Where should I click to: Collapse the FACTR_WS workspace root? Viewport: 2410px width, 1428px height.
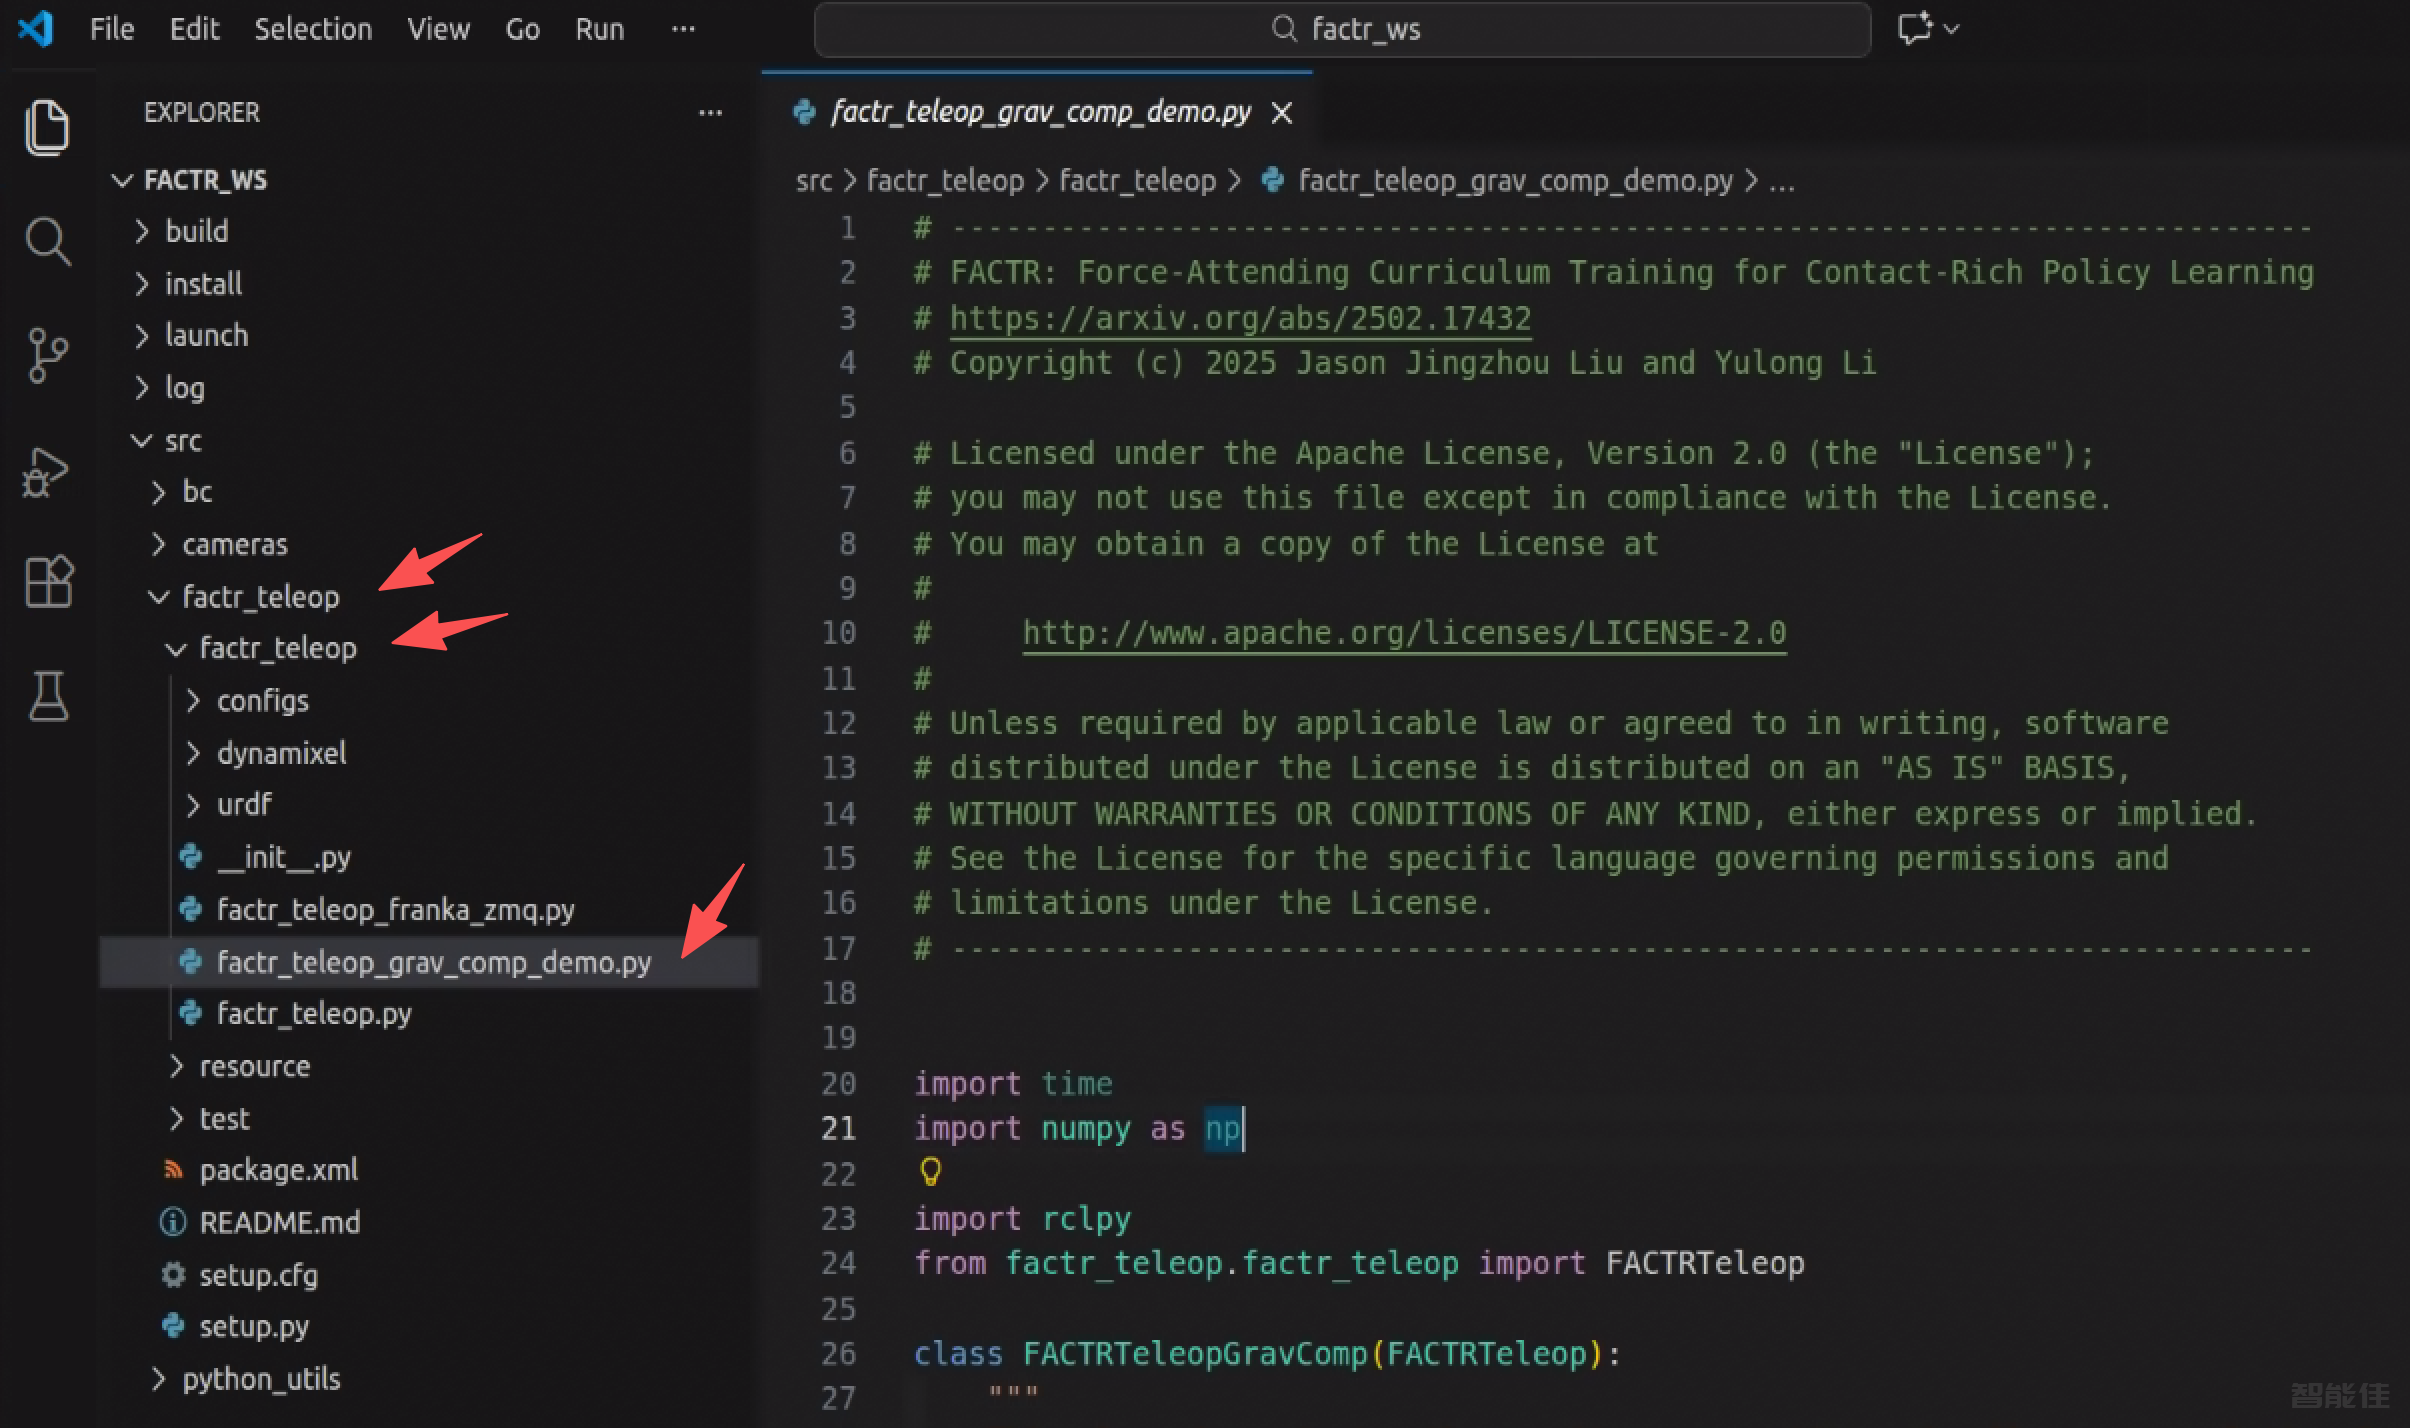[205, 180]
